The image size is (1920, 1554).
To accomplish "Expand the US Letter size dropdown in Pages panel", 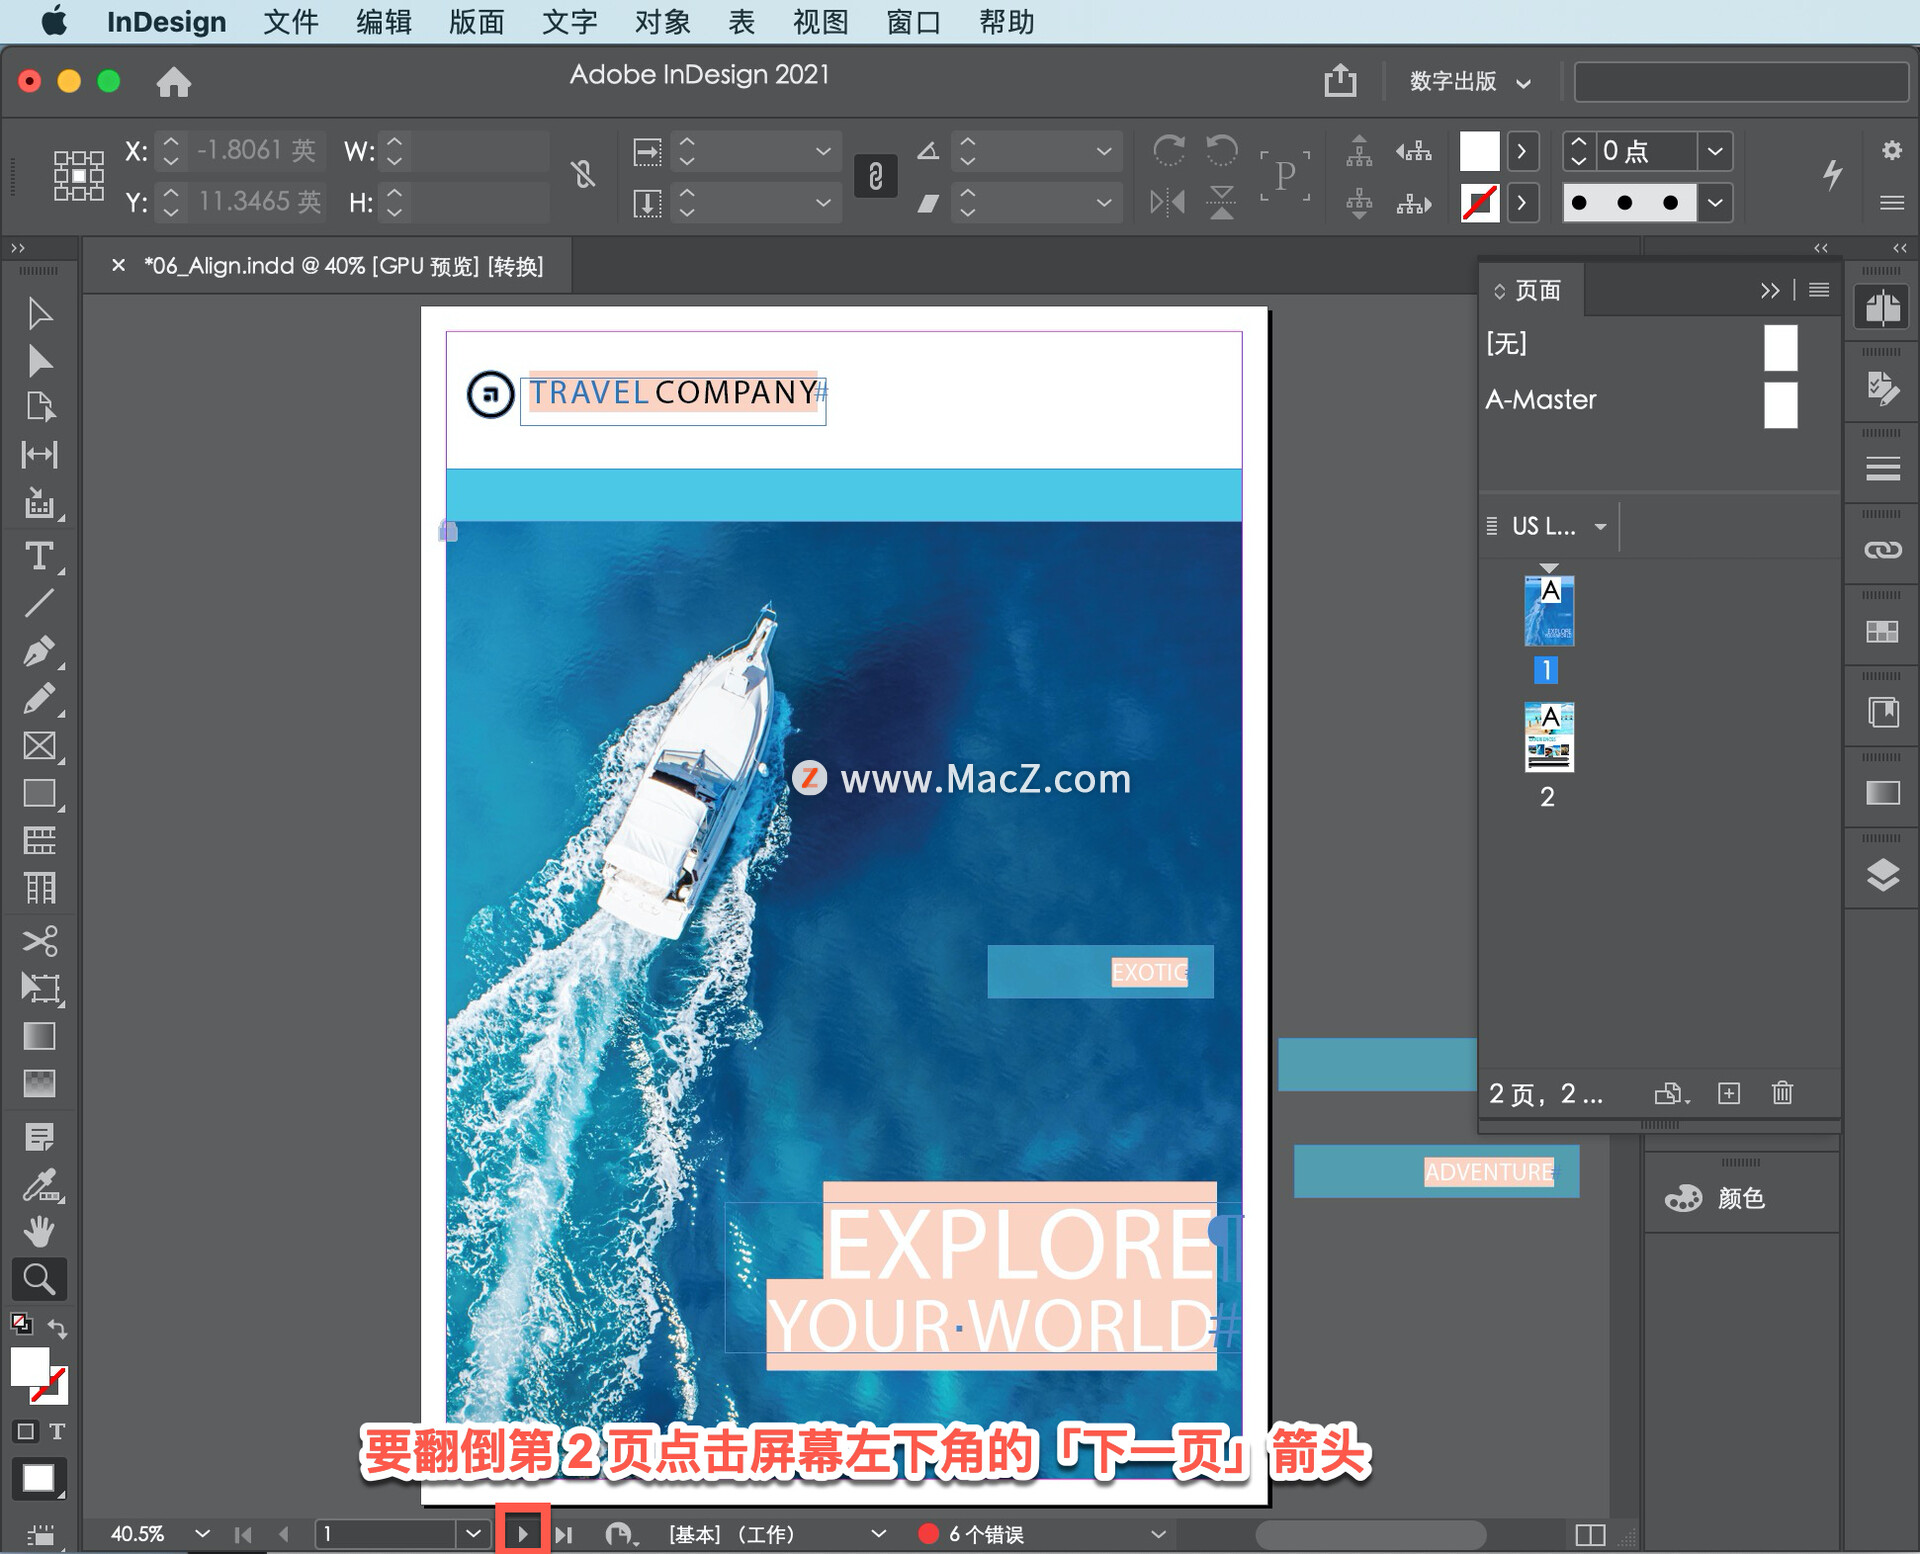I will pos(1600,526).
